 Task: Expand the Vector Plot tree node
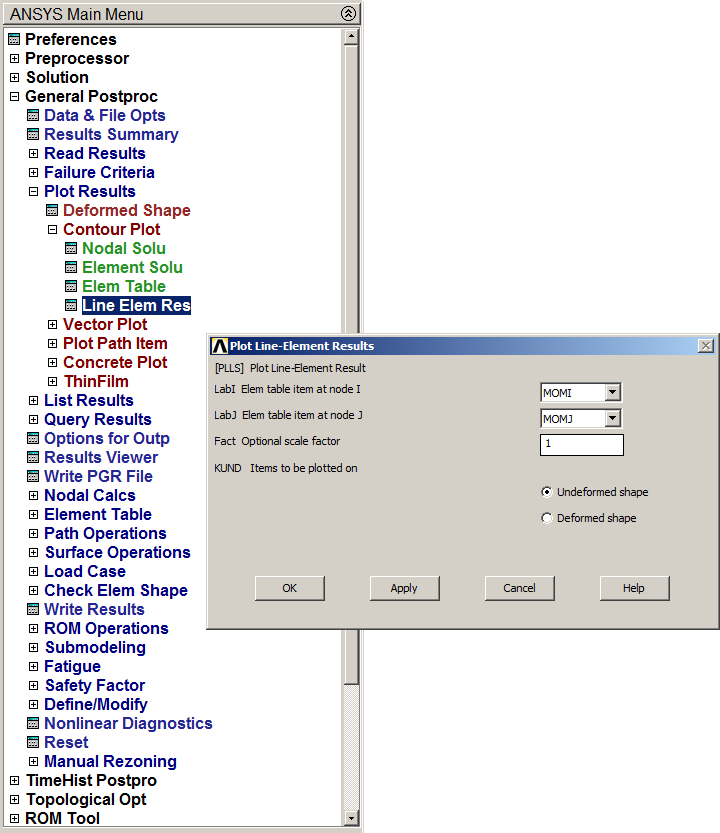click(x=53, y=325)
